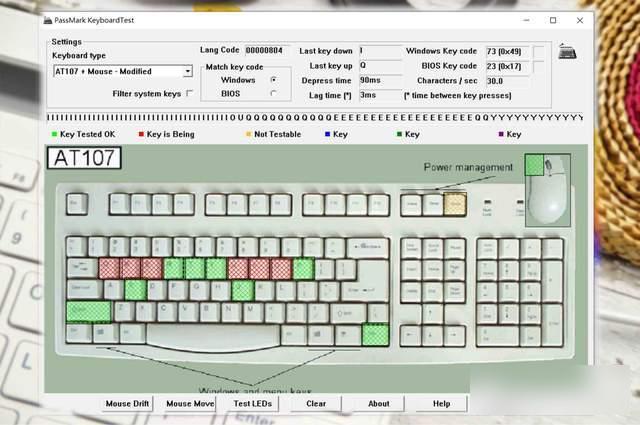Click the numpad tall plus key
This screenshot has height=425, width=640.
tap(553, 280)
